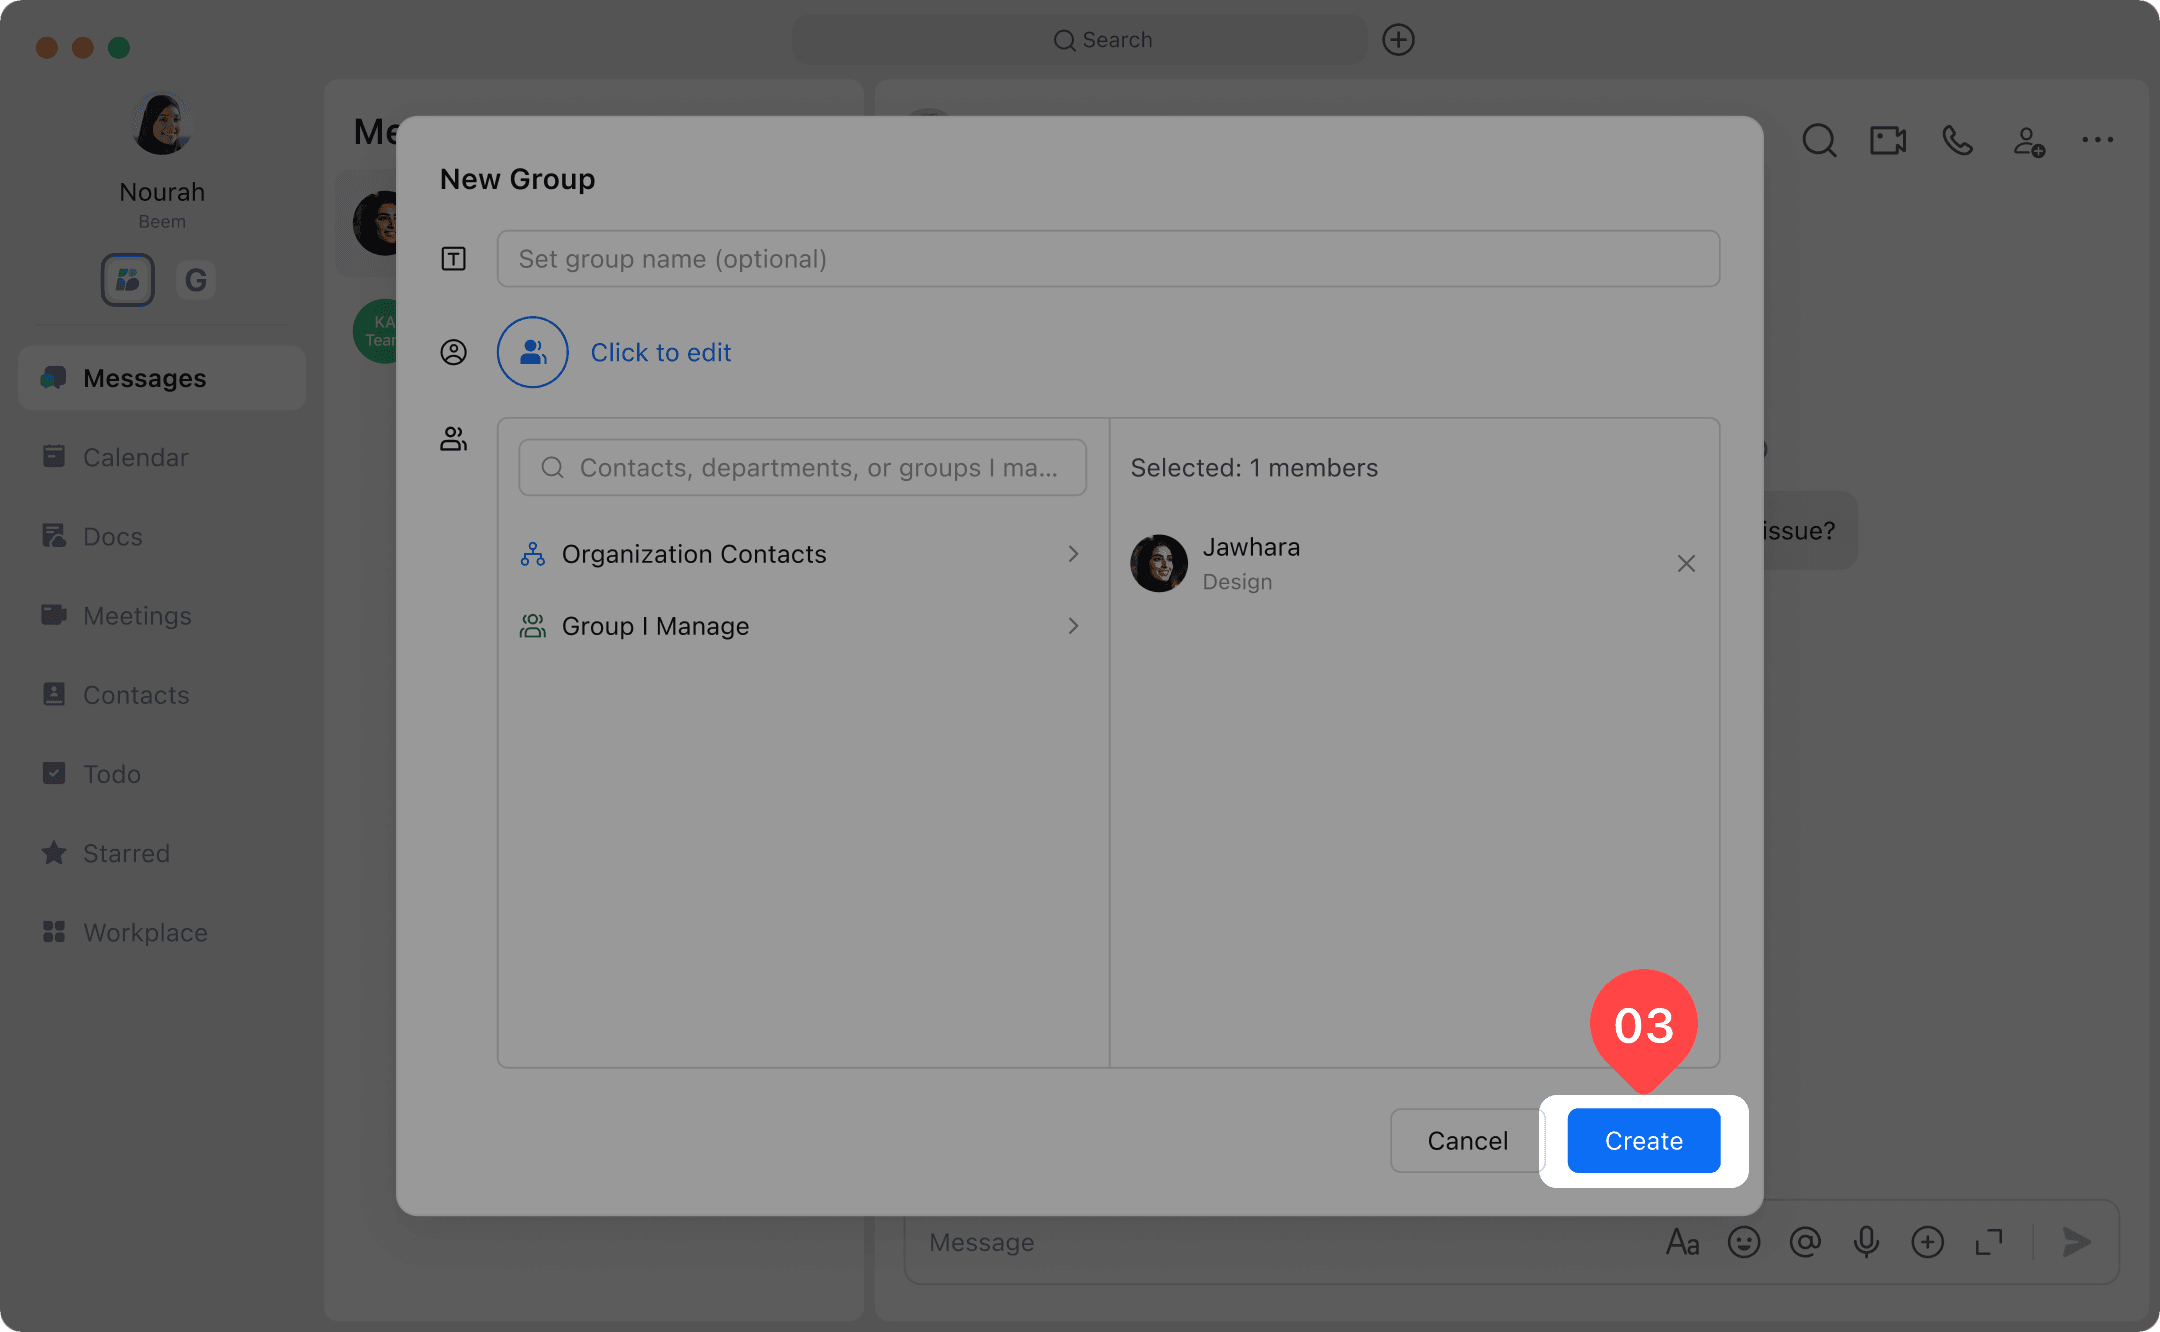Expand Organization Contacts chevron

pos(1073,554)
